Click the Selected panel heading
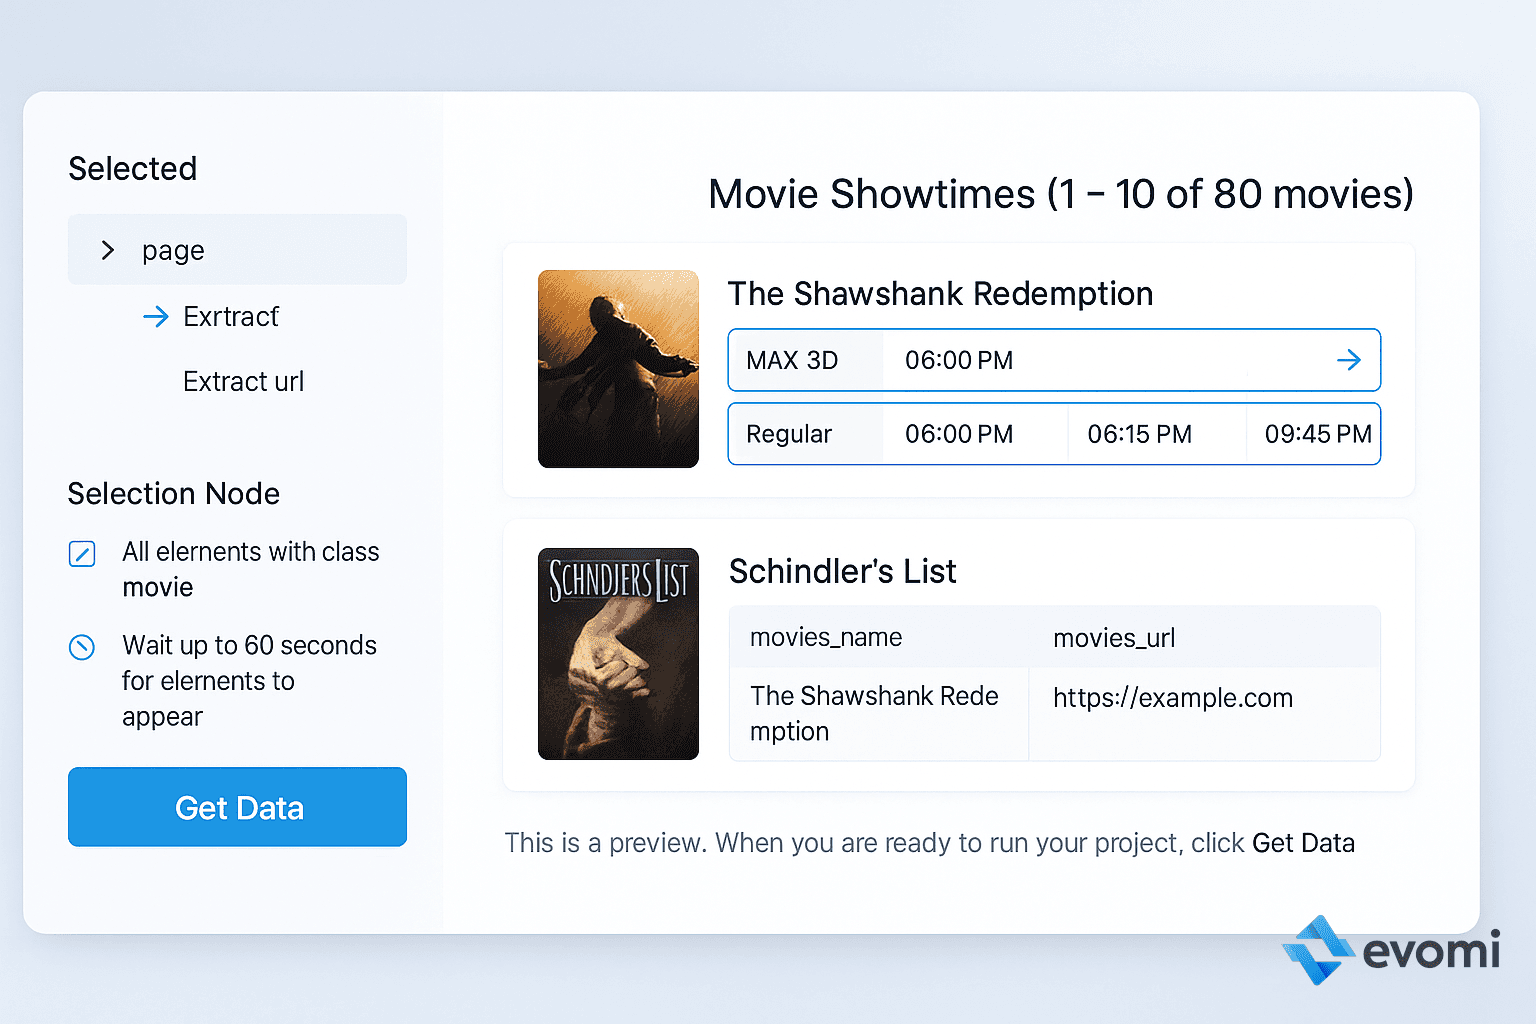 tap(133, 169)
